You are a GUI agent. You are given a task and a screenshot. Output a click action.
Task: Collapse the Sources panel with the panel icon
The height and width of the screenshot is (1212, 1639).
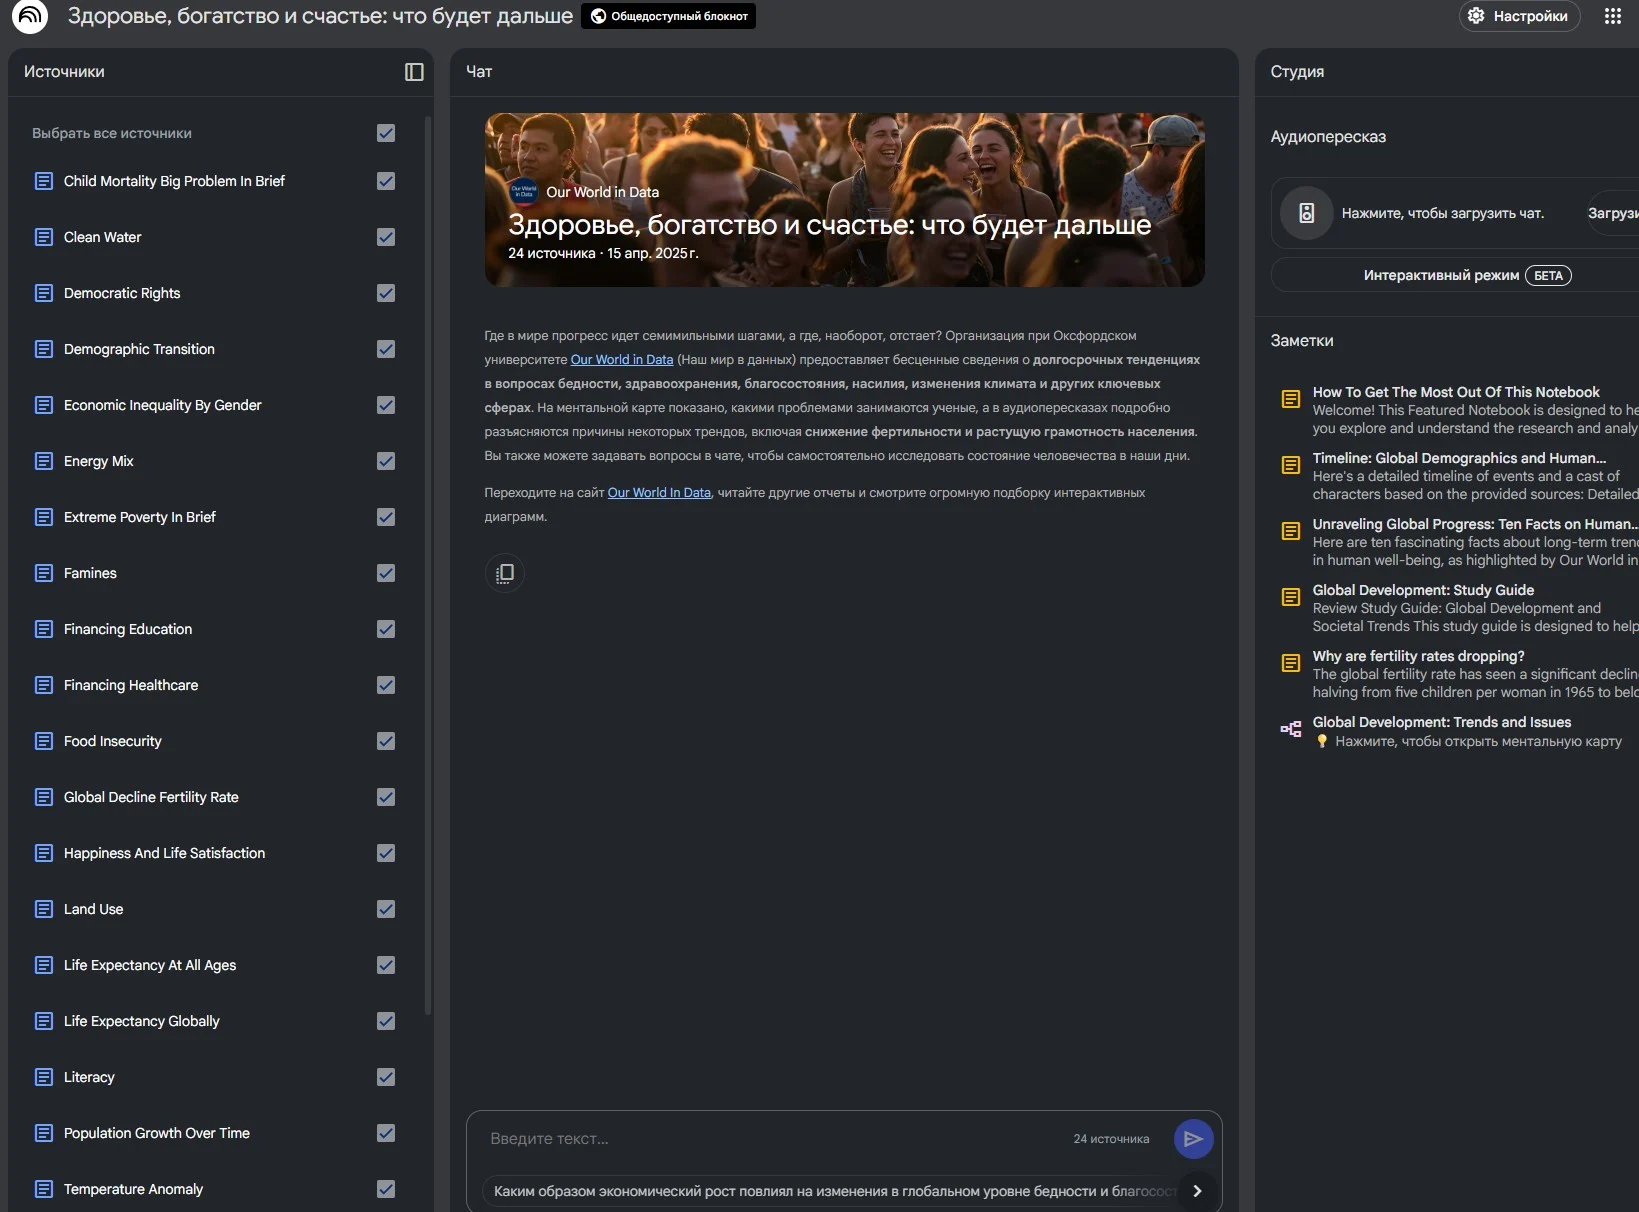coord(414,72)
